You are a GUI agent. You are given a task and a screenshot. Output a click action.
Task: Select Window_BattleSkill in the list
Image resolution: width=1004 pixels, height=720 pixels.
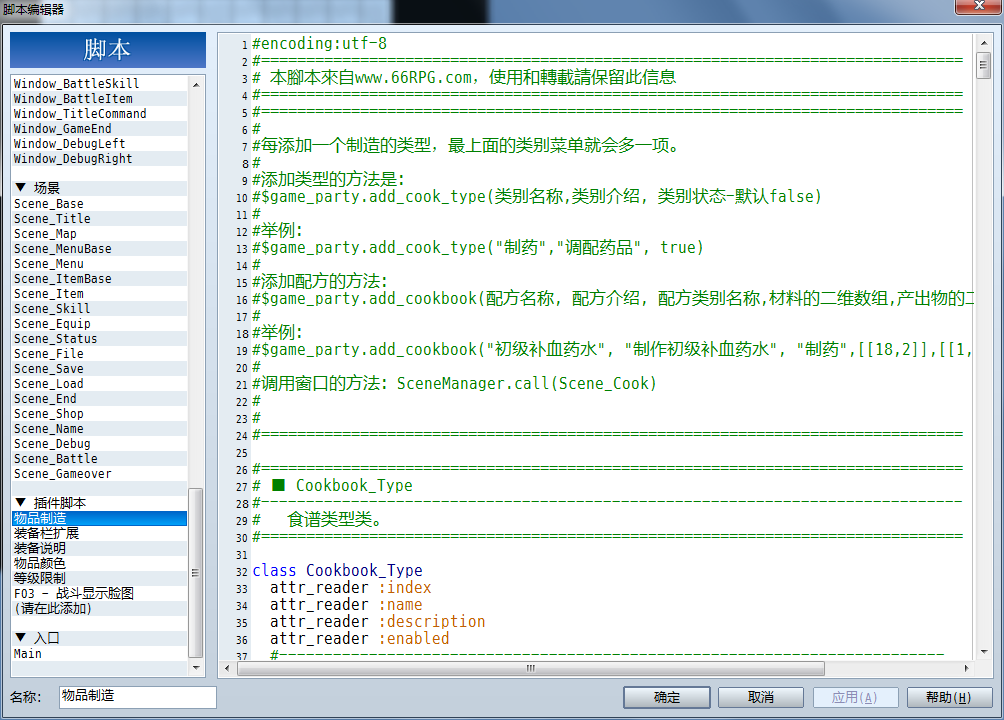coord(99,83)
